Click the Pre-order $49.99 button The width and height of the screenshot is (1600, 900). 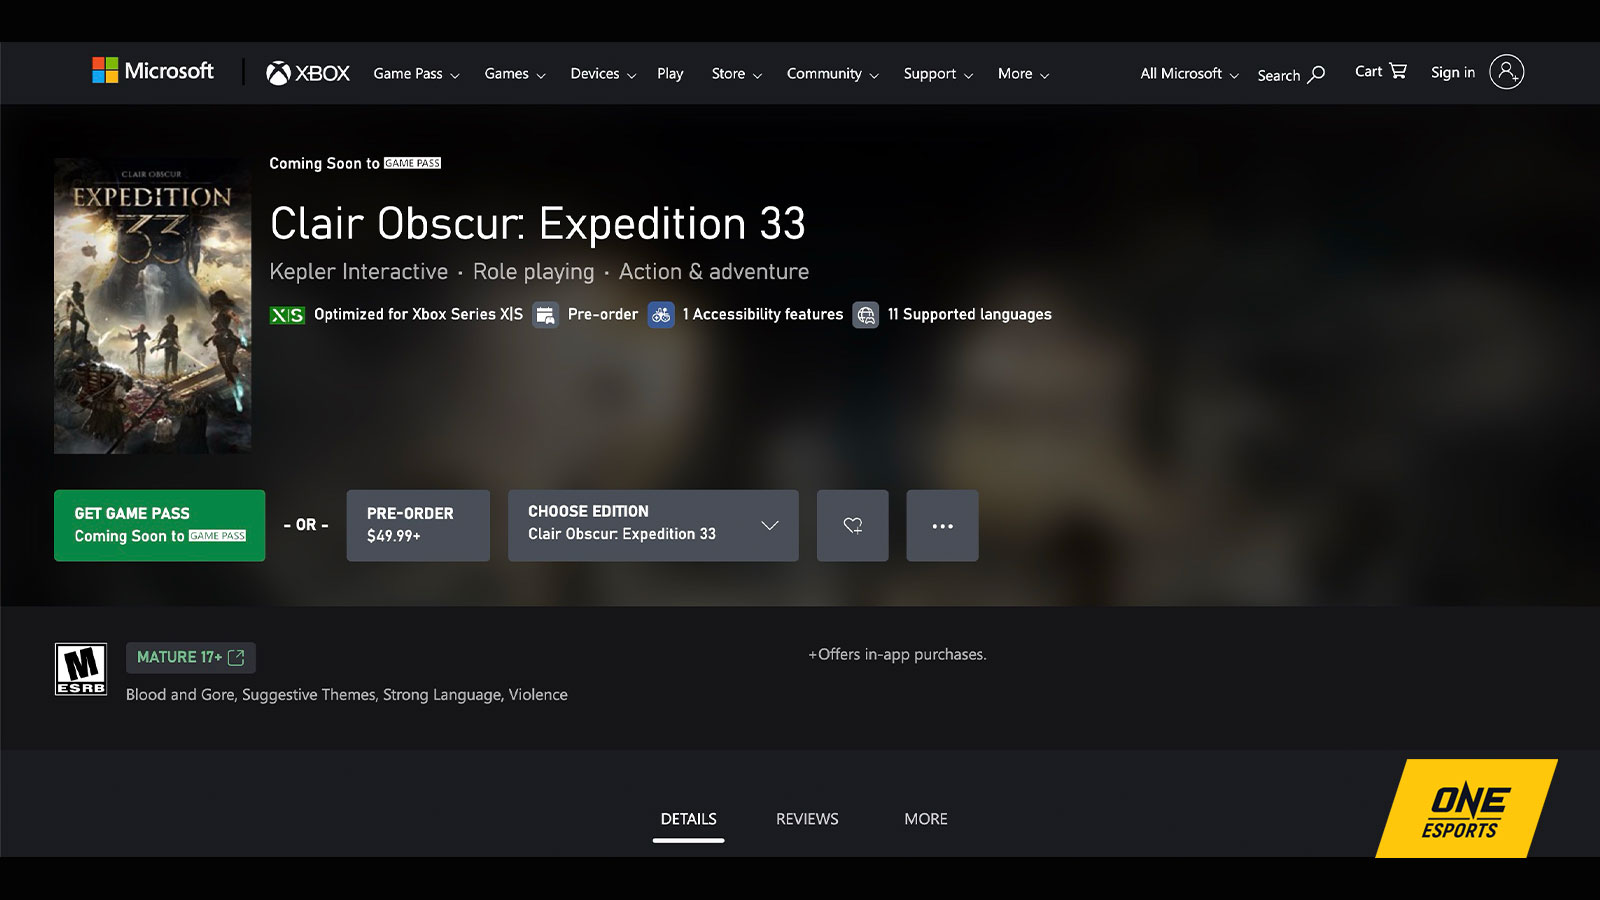click(x=417, y=525)
